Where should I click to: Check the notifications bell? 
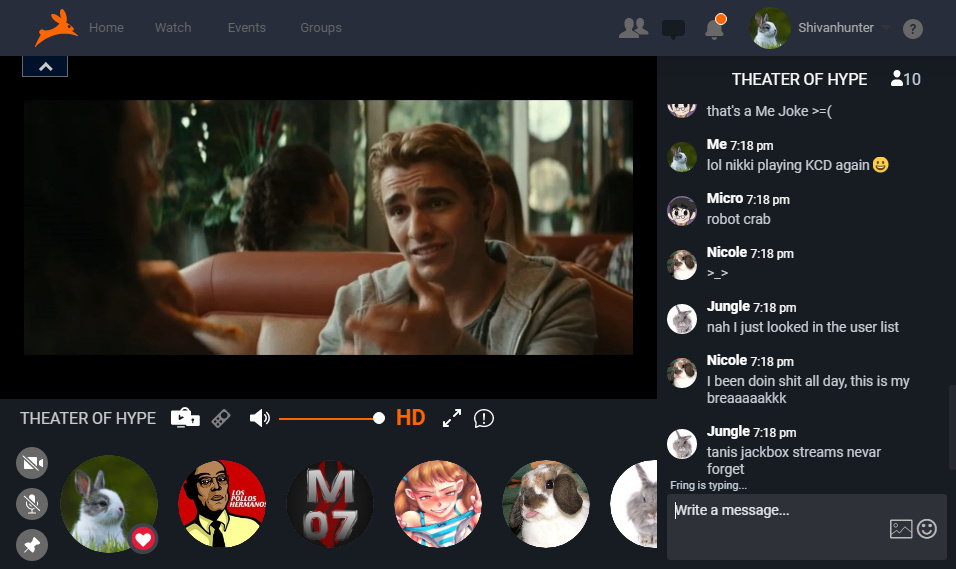(715, 28)
